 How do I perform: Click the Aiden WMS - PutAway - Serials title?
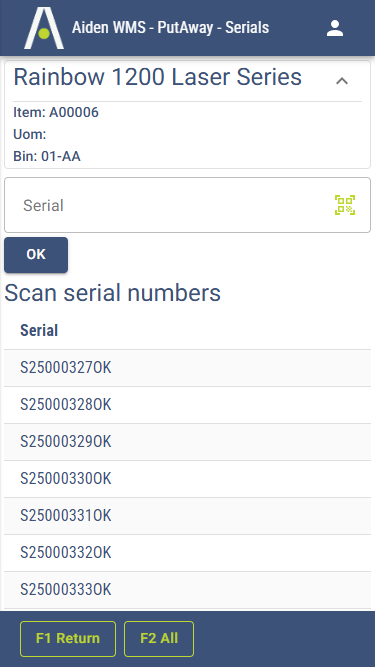(170, 28)
